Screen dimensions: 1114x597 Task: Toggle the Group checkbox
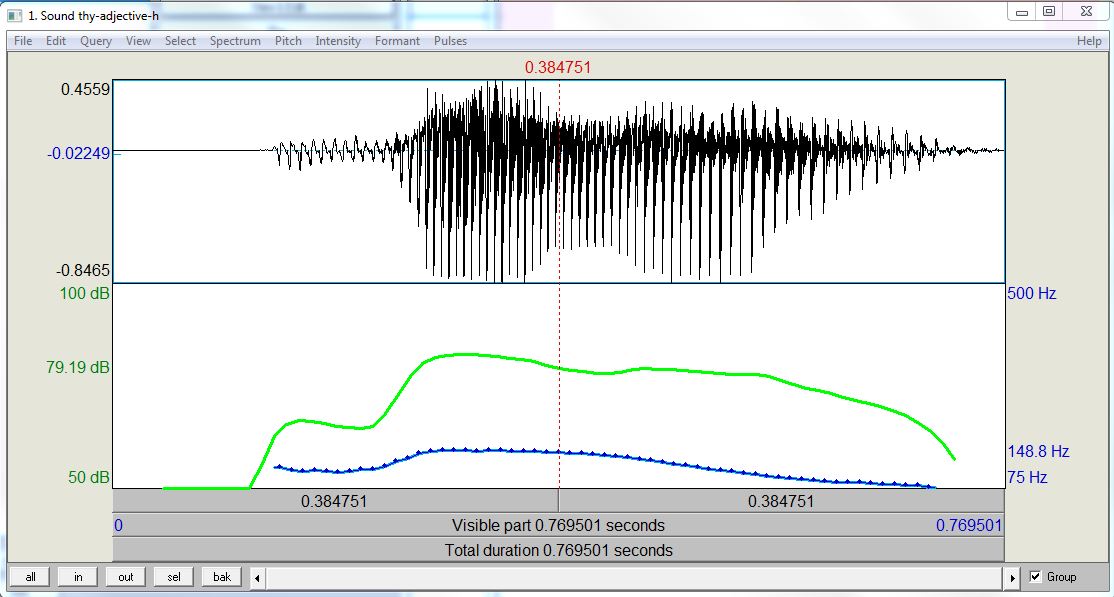click(1036, 577)
